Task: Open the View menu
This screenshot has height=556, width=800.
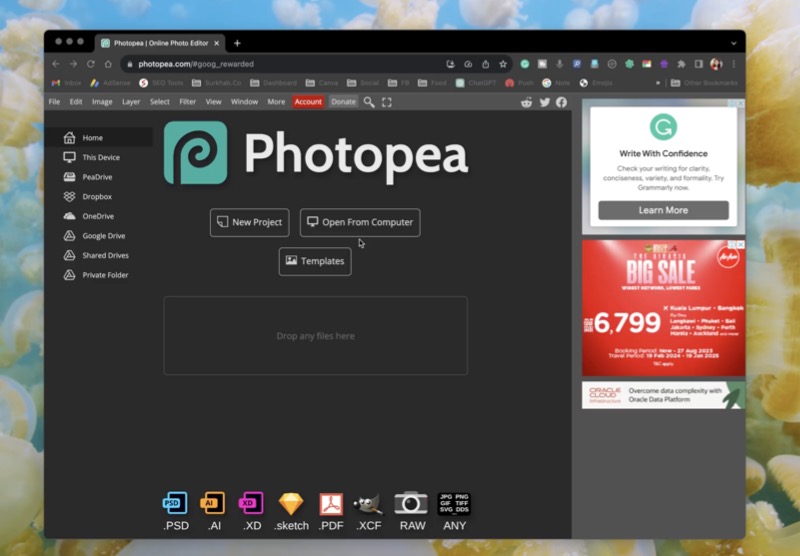Action: tap(213, 102)
